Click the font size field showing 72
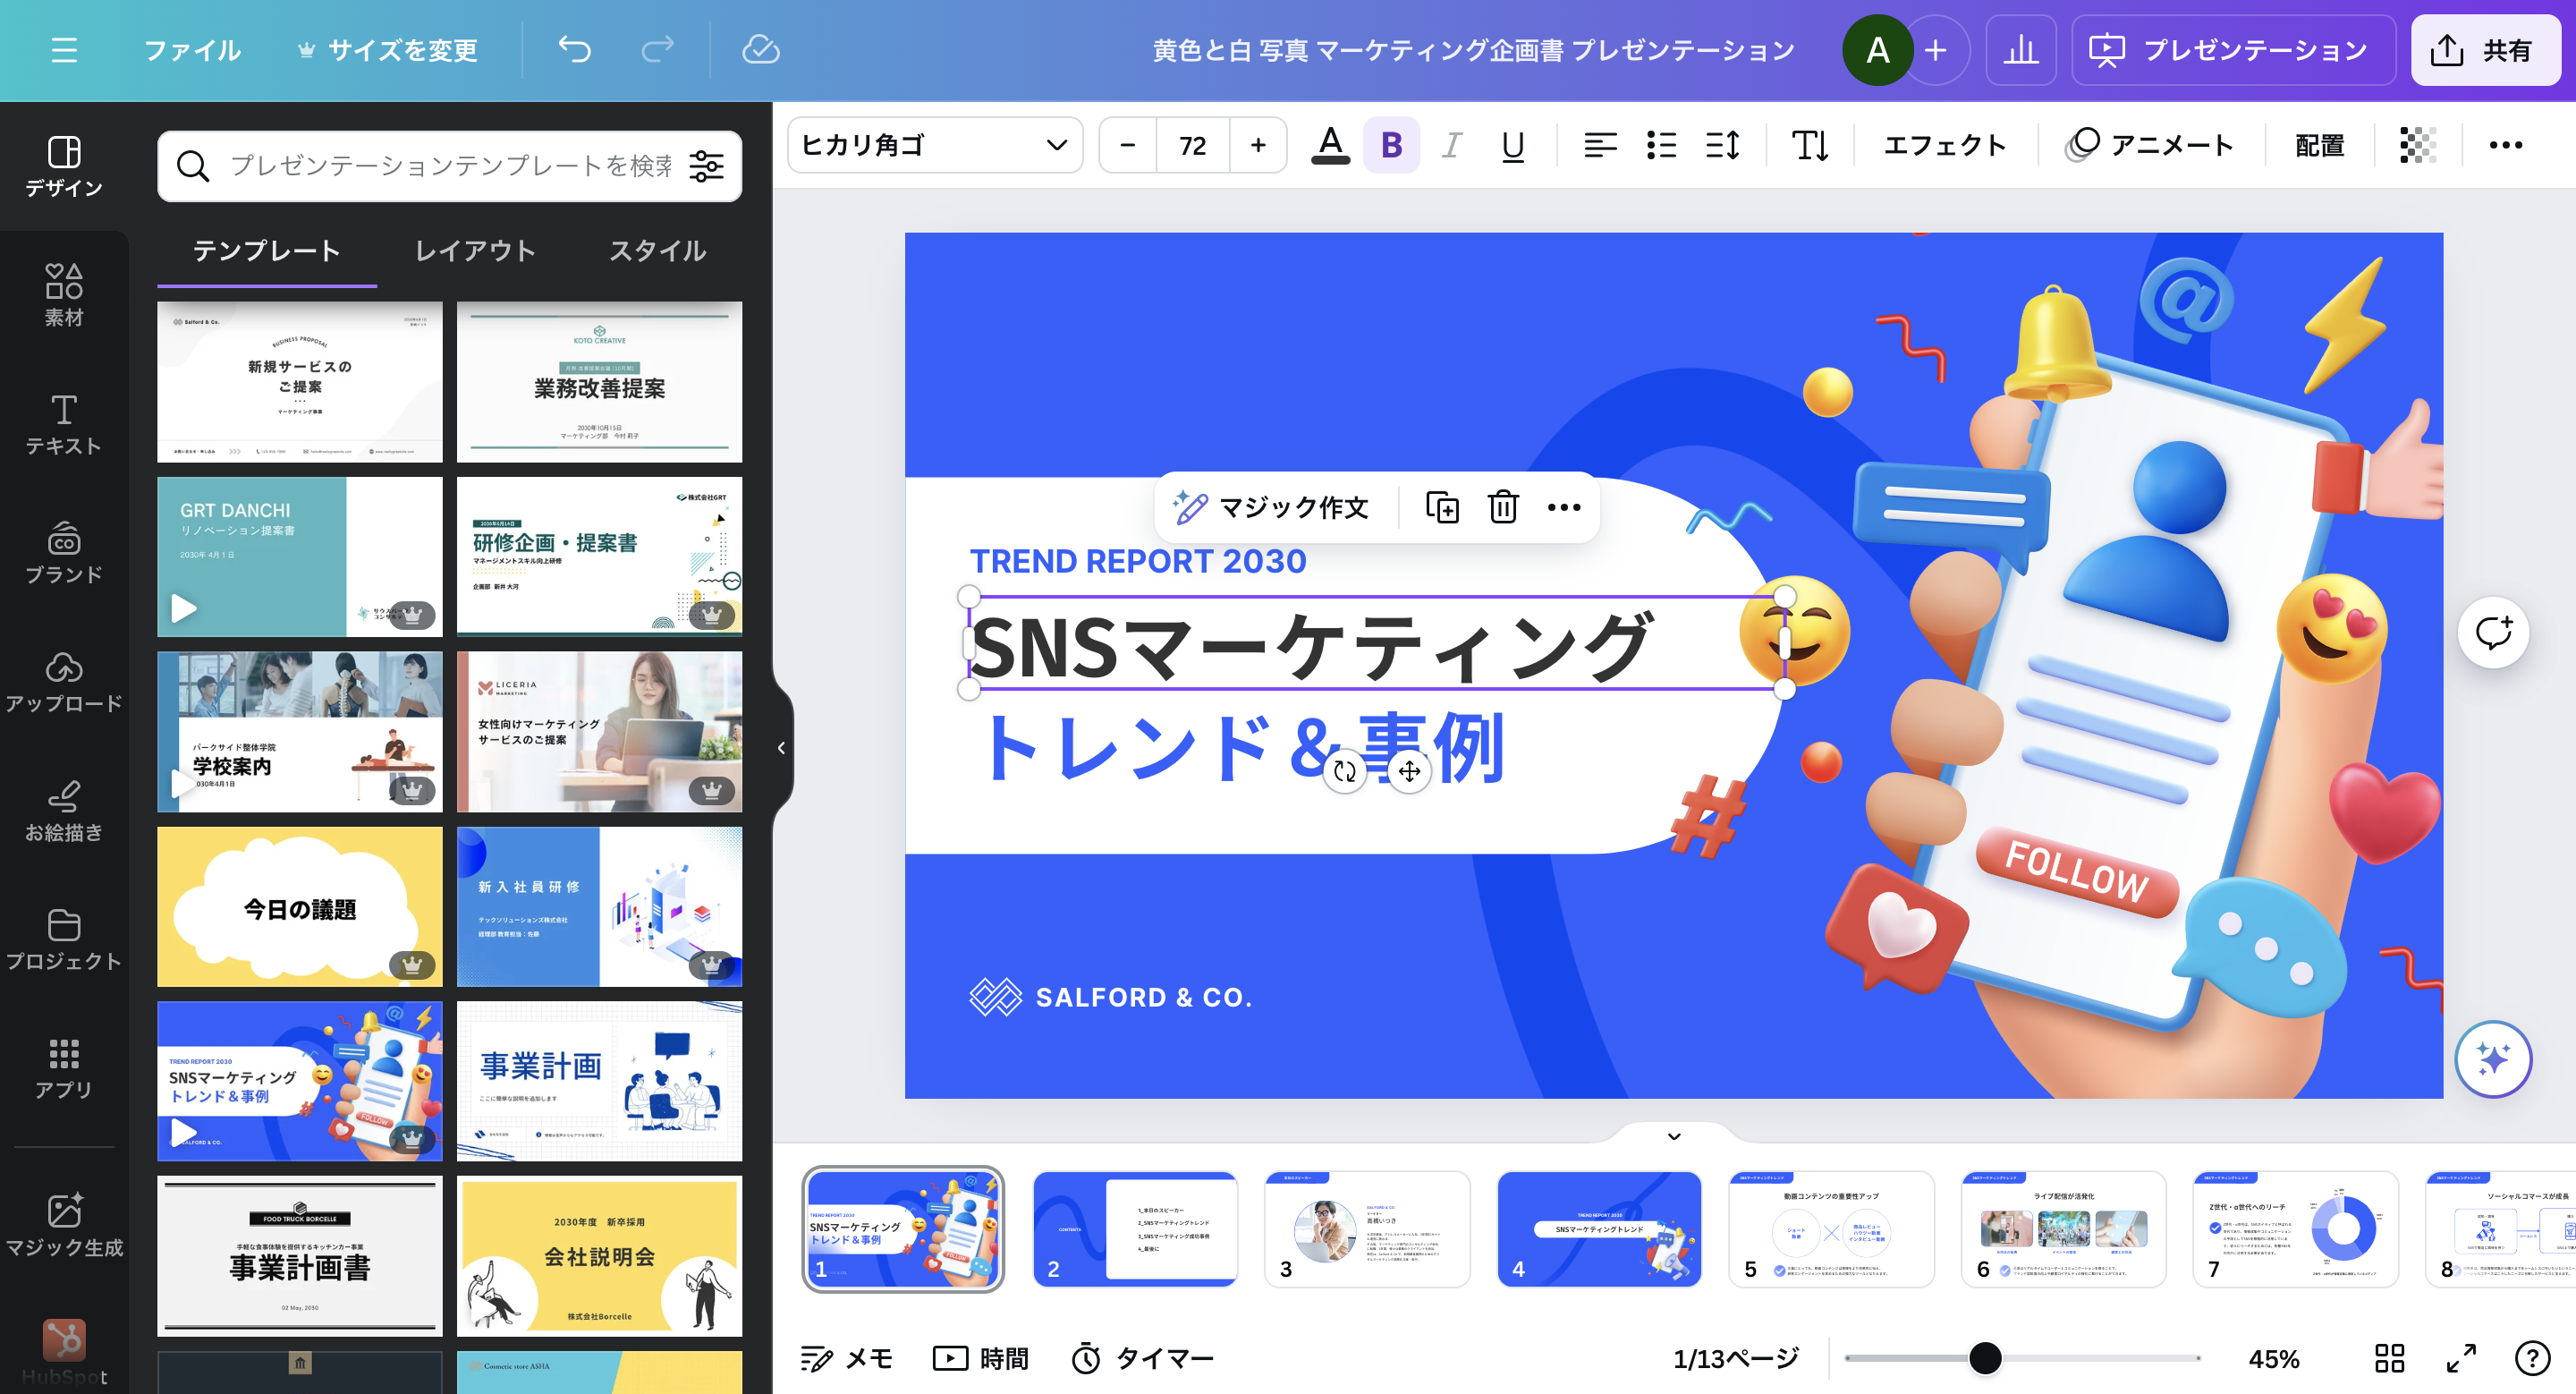 [x=1193, y=146]
